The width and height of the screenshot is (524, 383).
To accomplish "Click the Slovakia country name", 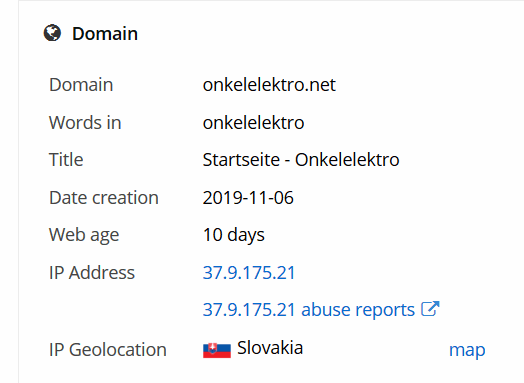I will pyautogui.click(x=270, y=348).
